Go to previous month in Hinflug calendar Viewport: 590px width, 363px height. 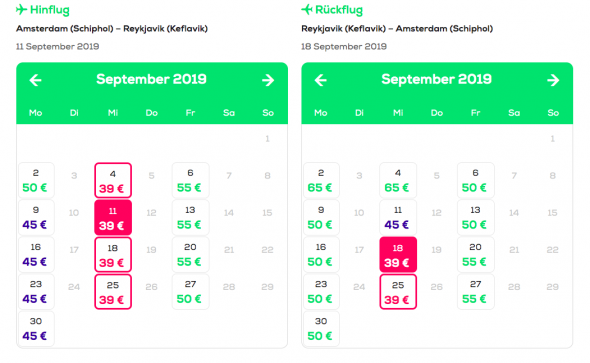click(x=35, y=80)
